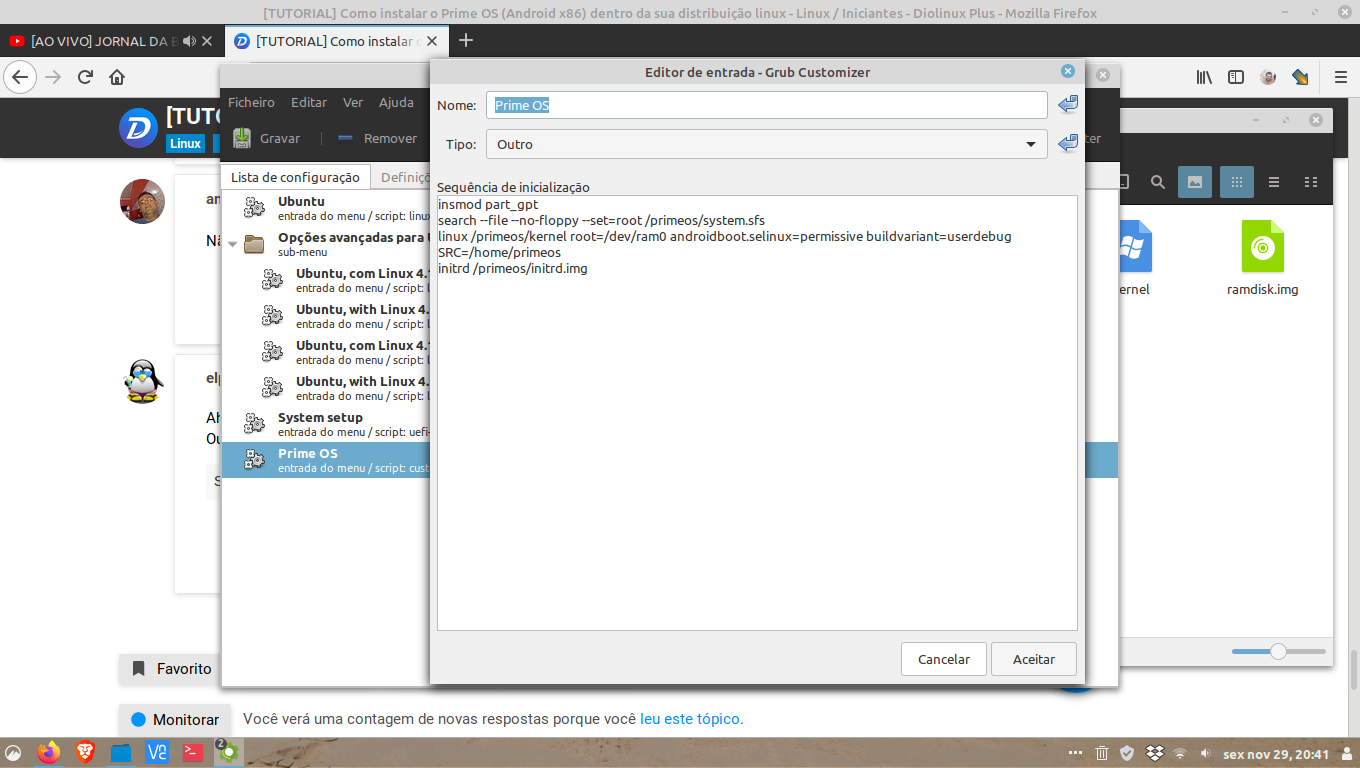Viewport: 1360px width, 768px height.
Task: Click the trash icon in the system tray
Action: coord(1101,753)
